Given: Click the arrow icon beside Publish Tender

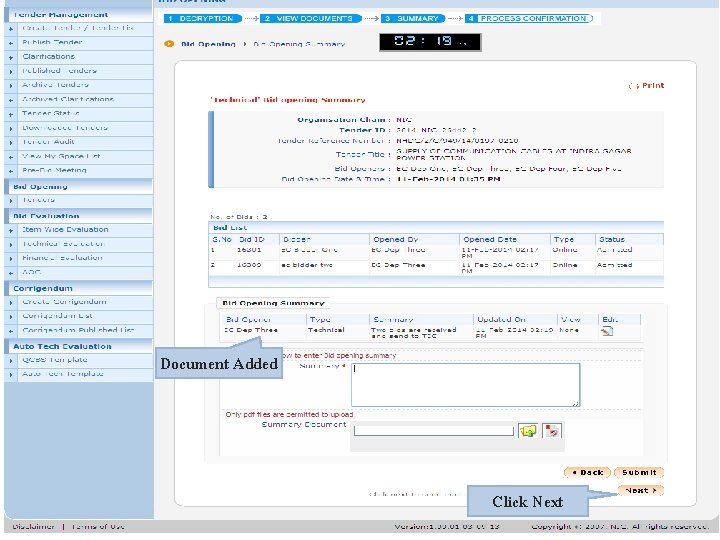Looking at the screenshot, I should pyautogui.click(x=11, y=43).
